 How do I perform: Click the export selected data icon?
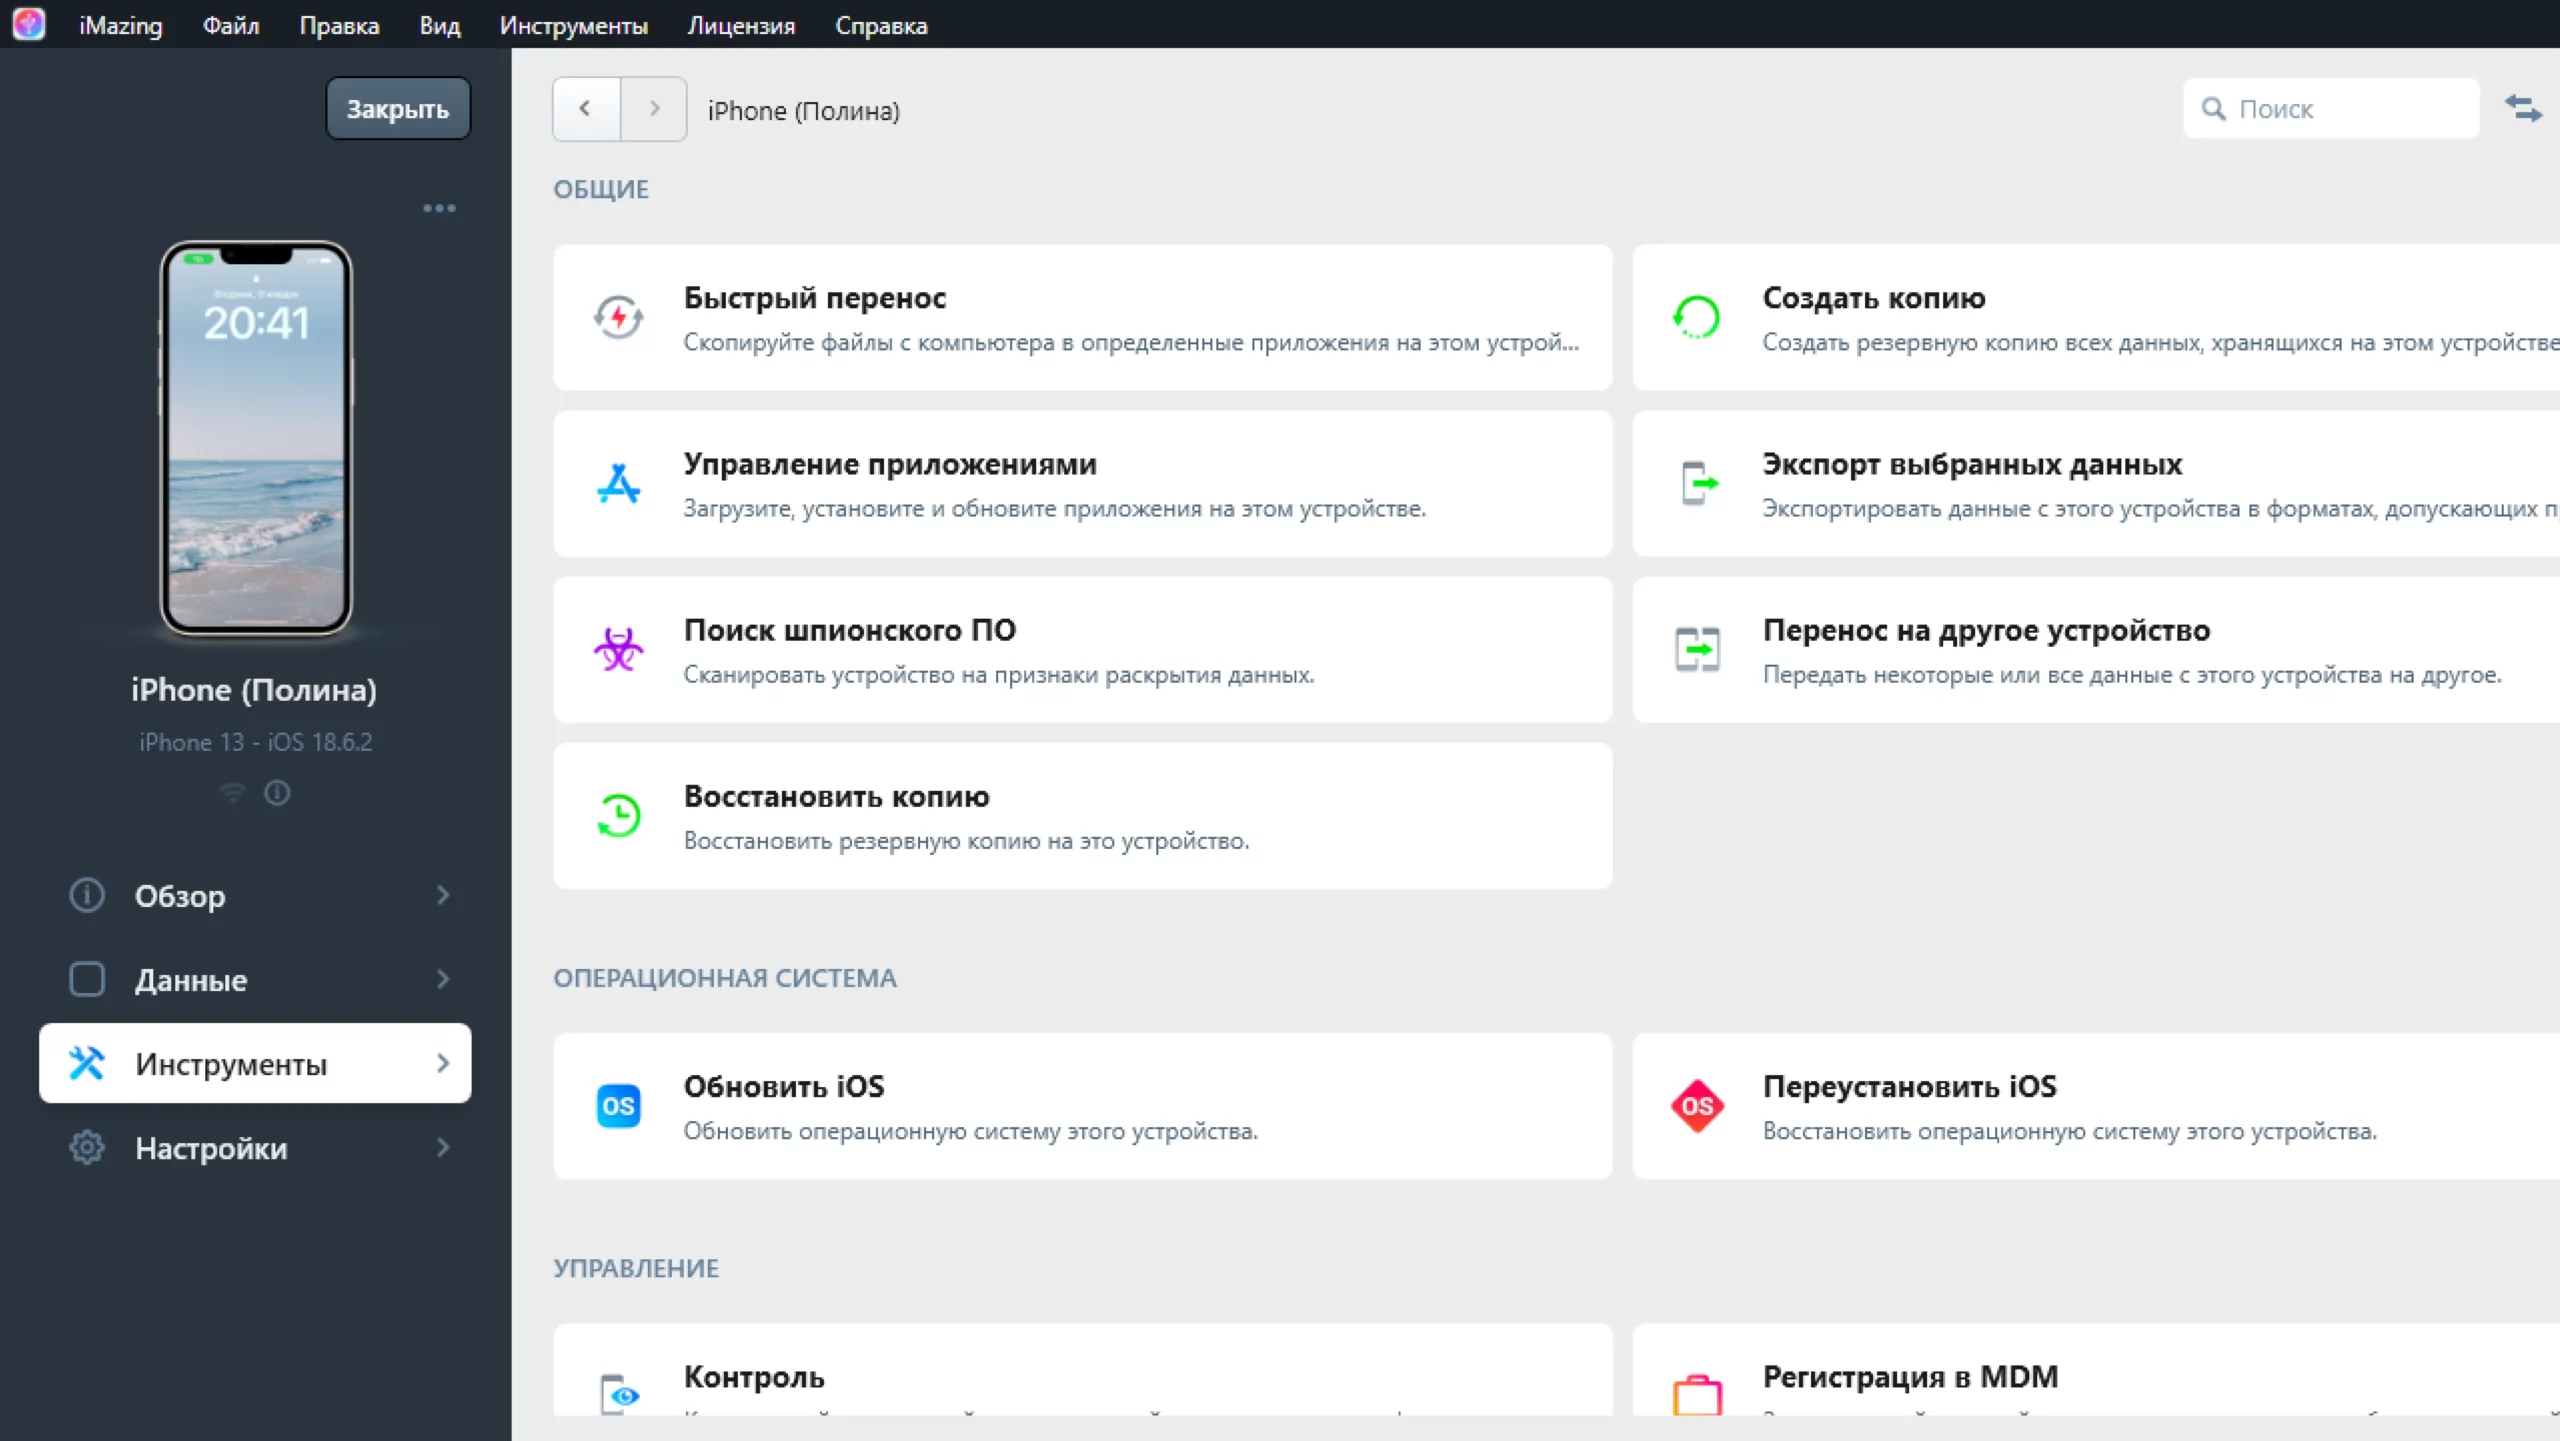click(x=1697, y=484)
